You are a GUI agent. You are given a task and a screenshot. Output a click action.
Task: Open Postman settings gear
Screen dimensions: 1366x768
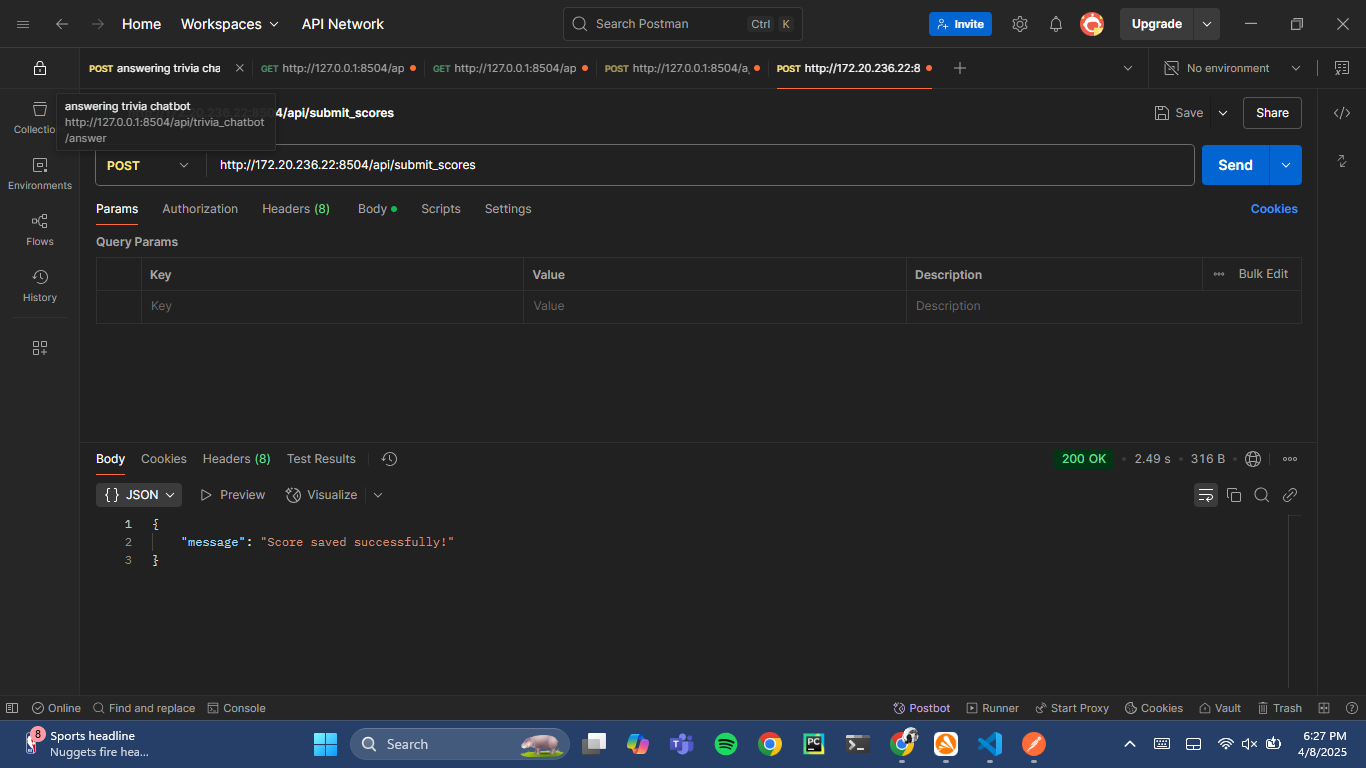1020,24
